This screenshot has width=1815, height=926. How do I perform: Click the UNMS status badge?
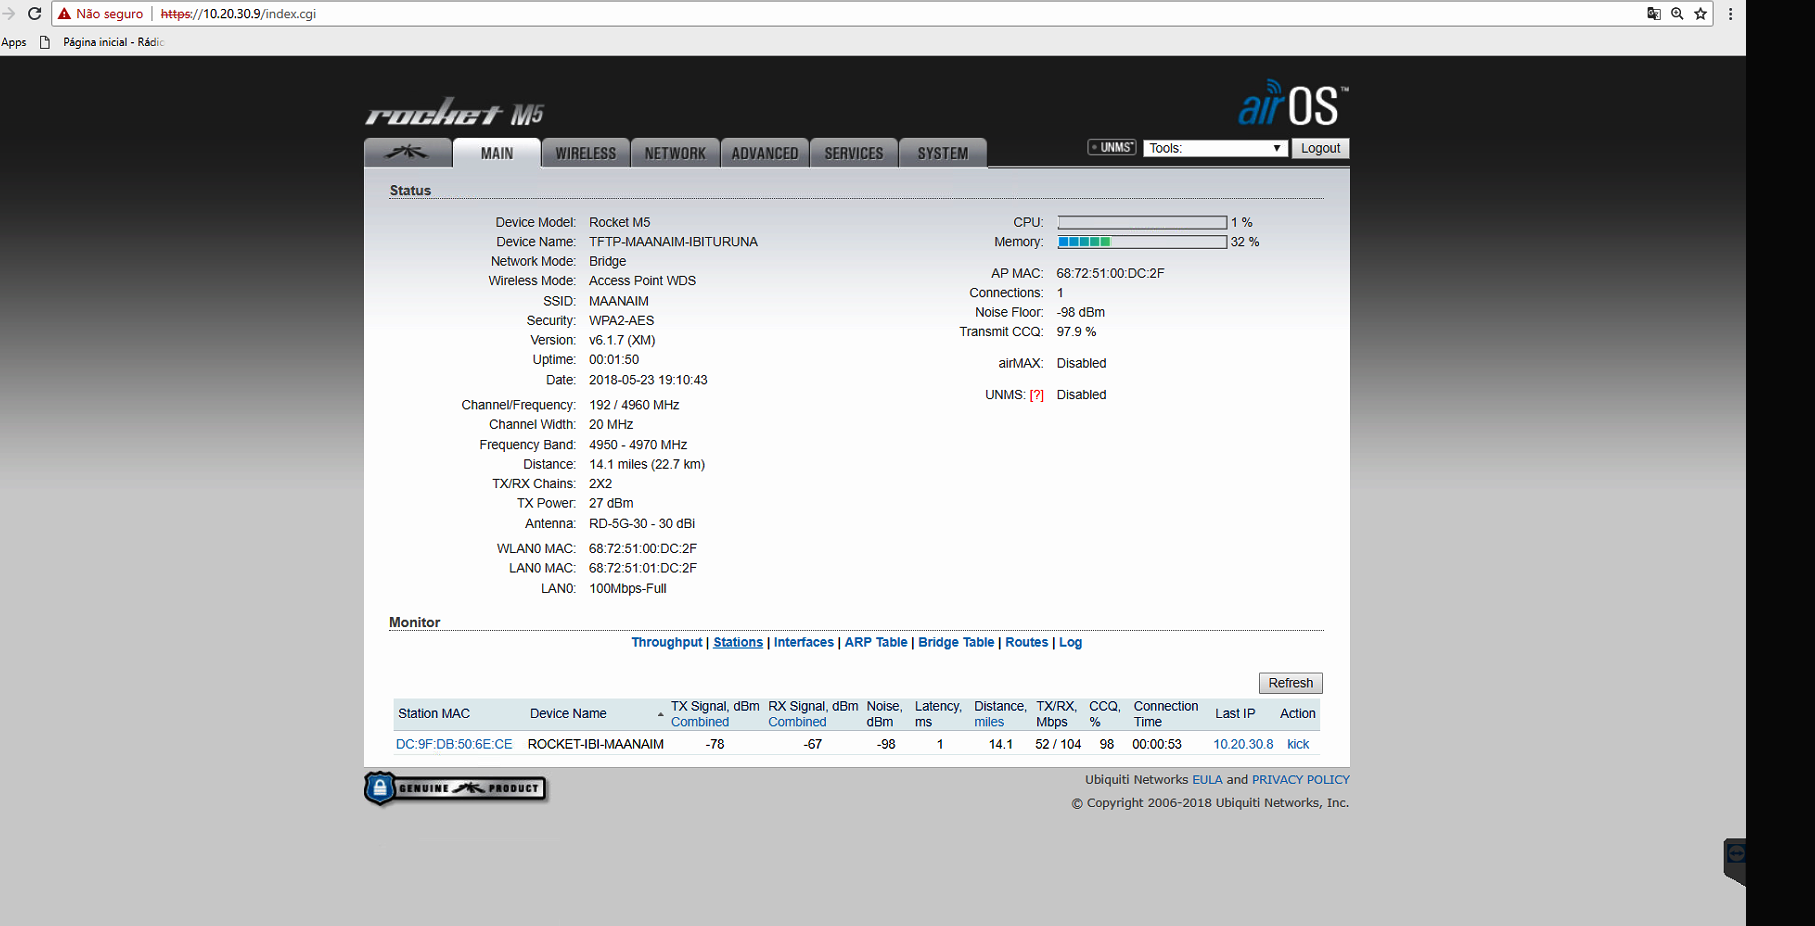pyautogui.click(x=1112, y=148)
